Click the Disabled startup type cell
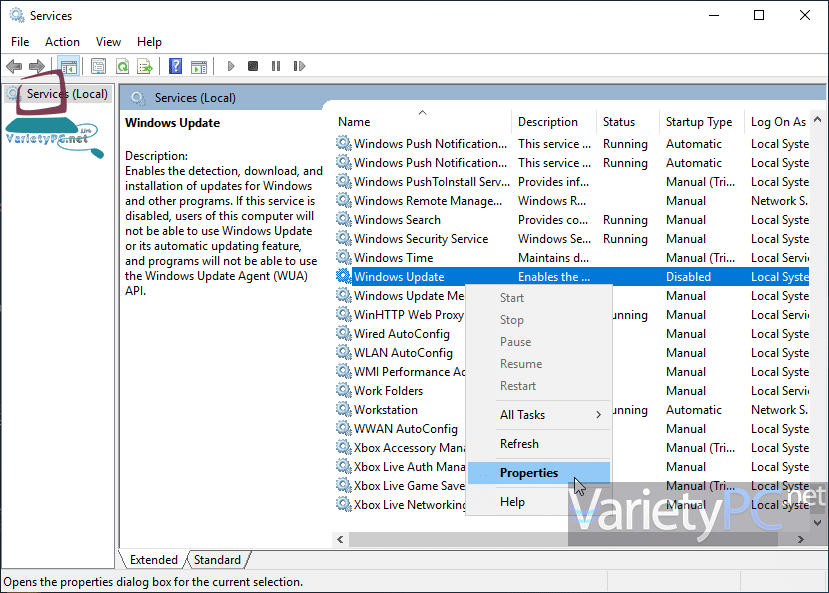The width and height of the screenshot is (829, 593). coord(688,276)
